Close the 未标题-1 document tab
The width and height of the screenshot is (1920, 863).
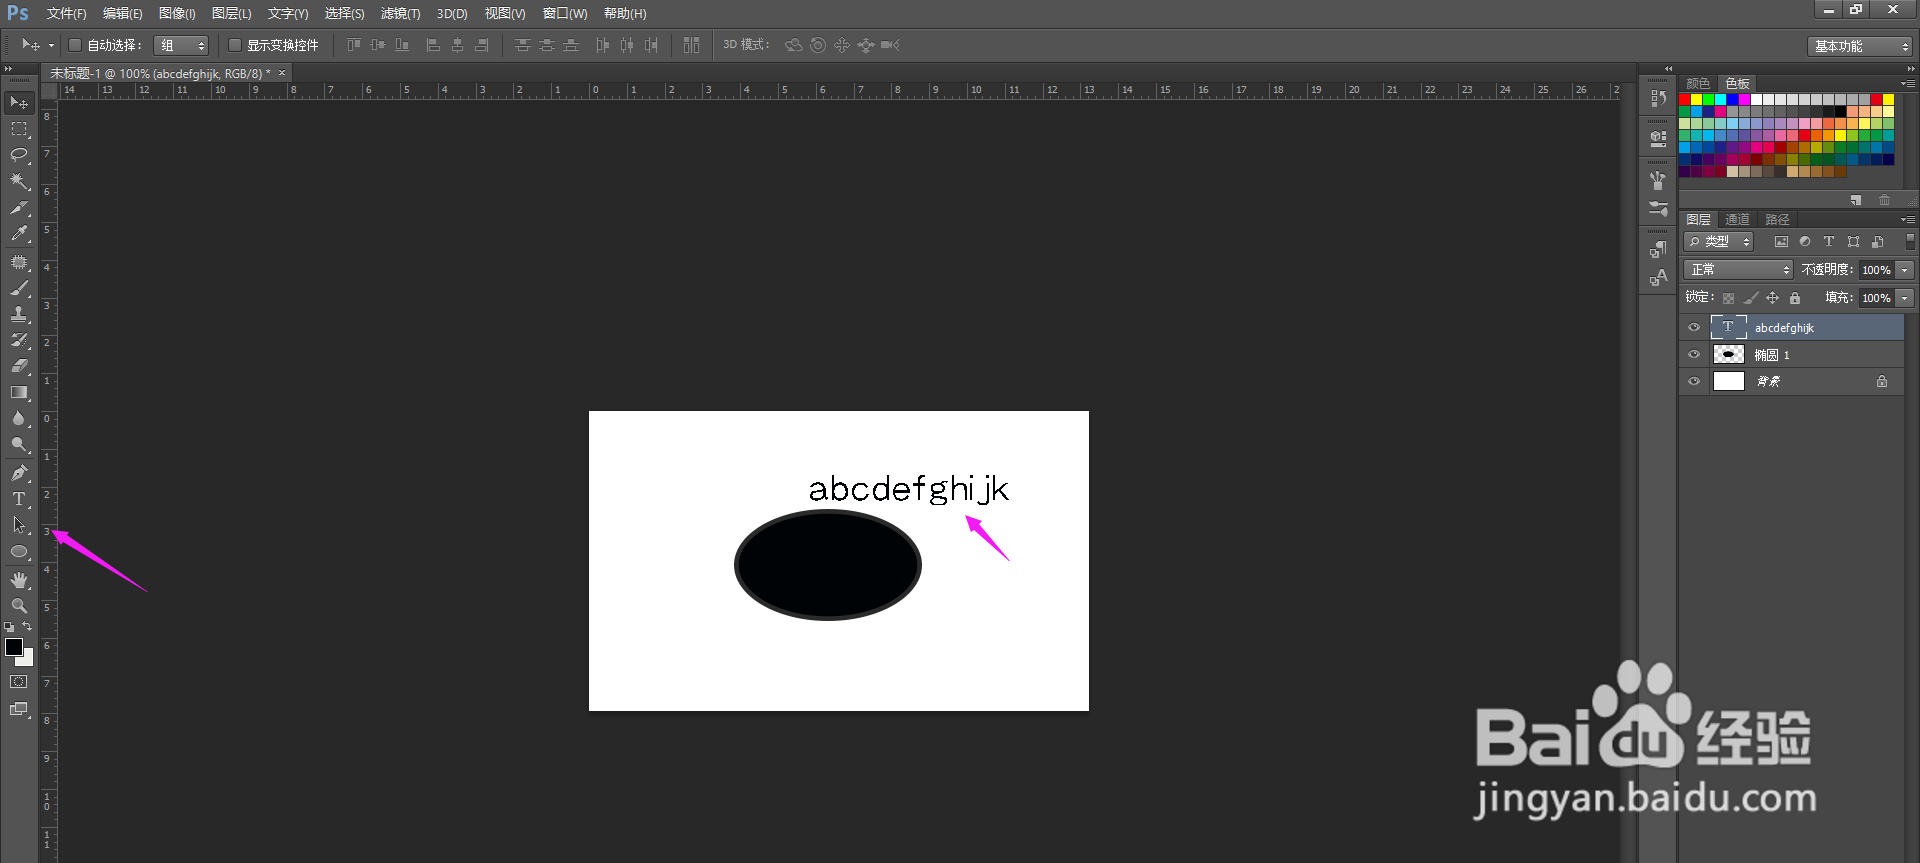282,73
